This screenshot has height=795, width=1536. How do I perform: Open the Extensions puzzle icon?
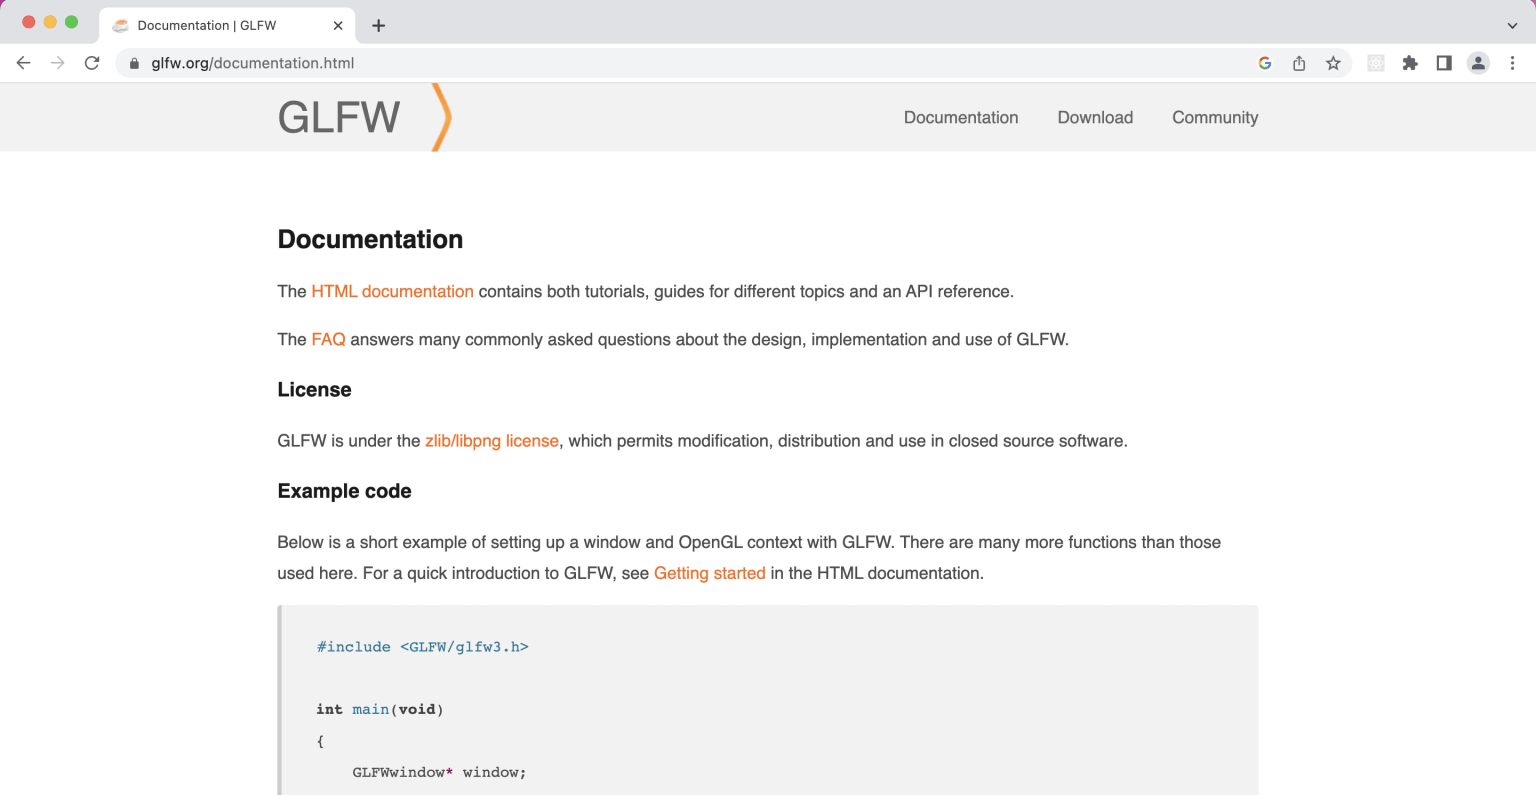tap(1410, 63)
